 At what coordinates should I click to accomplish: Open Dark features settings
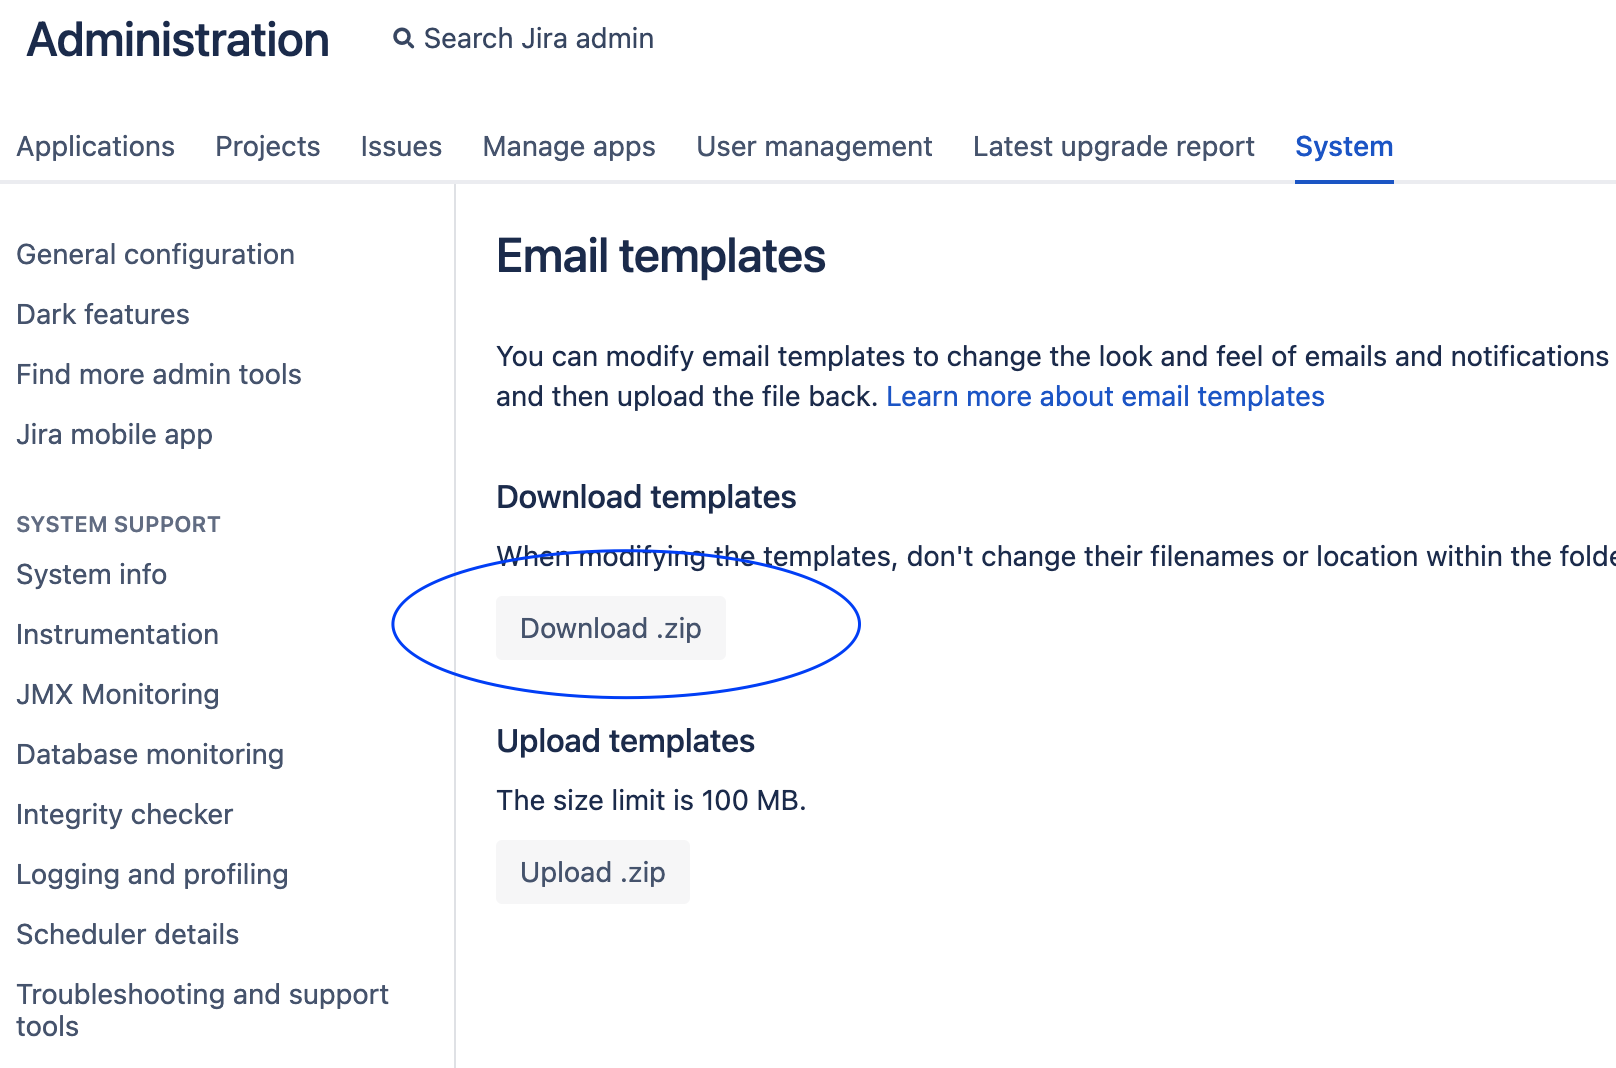tap(103, 314)
